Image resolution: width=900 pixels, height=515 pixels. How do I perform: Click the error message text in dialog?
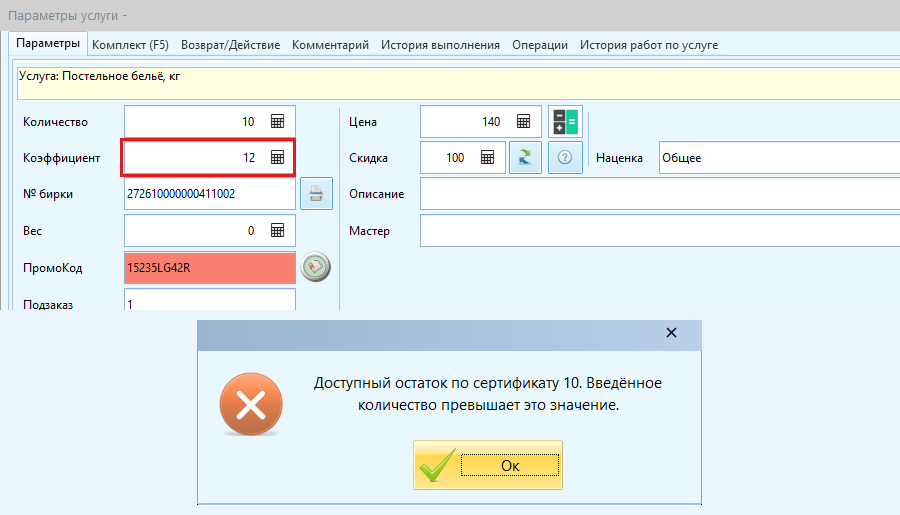coord(488,394)
